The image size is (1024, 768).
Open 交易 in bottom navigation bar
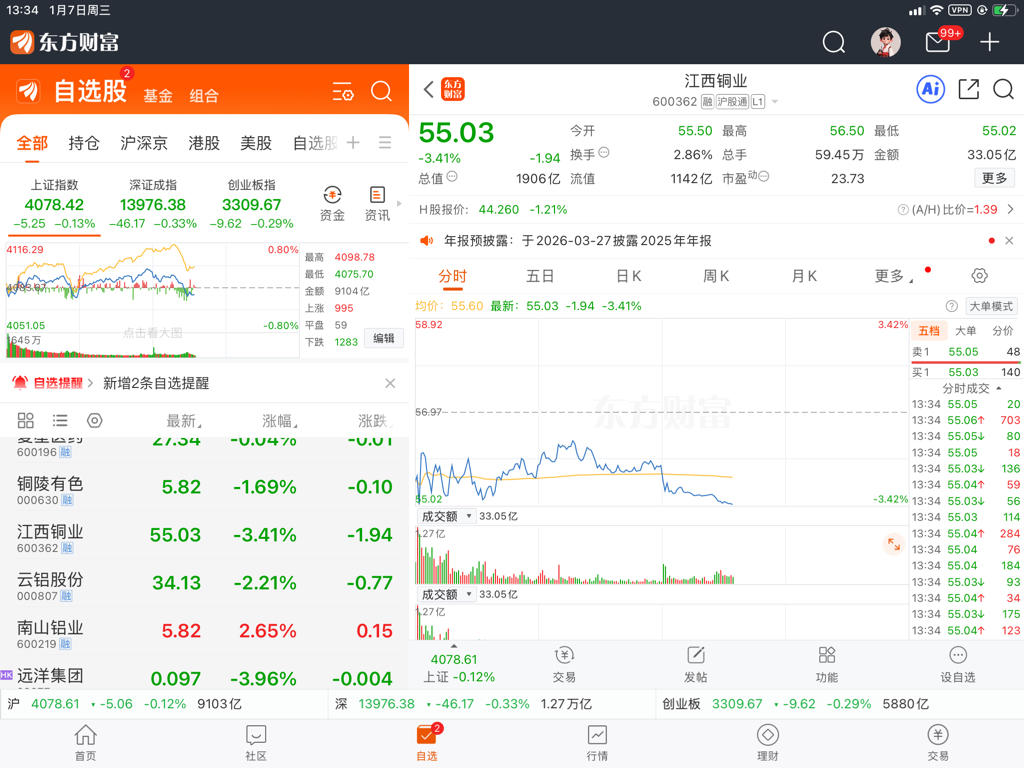pos(938,743)
